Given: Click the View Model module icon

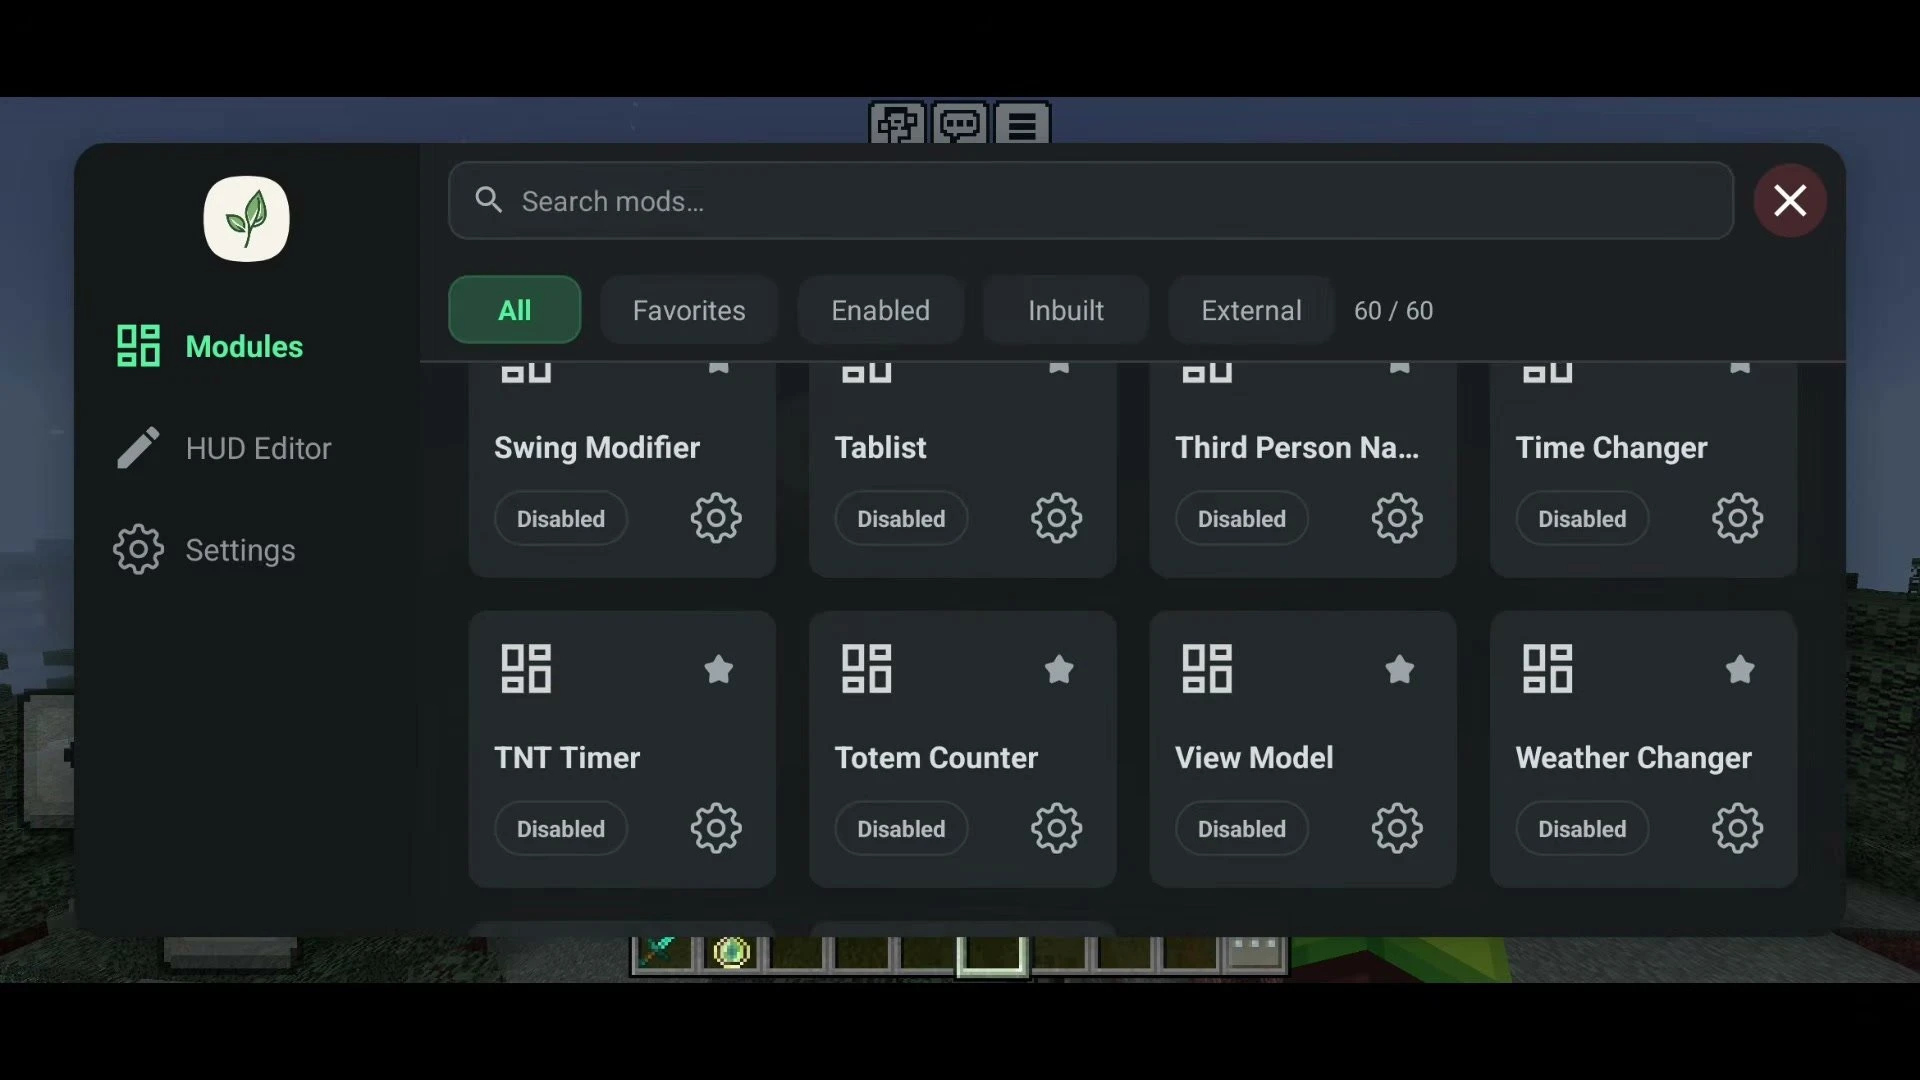Looking at the screenshot, I should coord(1207,669).
